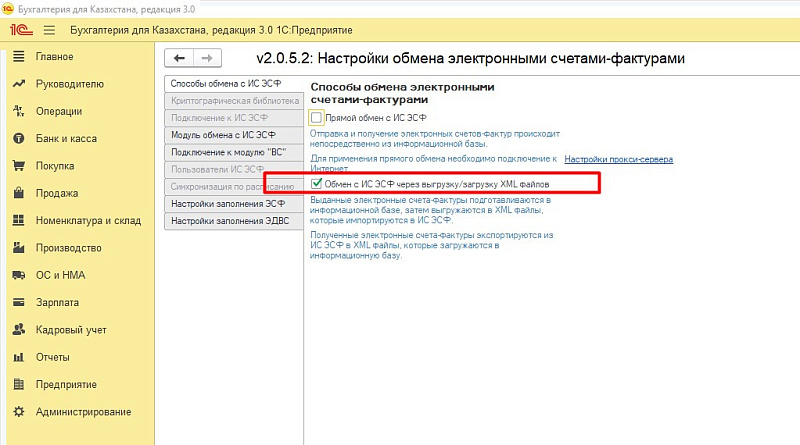This screenshot has height=445, width=800.
Task: Open the Главное section
Action: (x=54, y=57)
